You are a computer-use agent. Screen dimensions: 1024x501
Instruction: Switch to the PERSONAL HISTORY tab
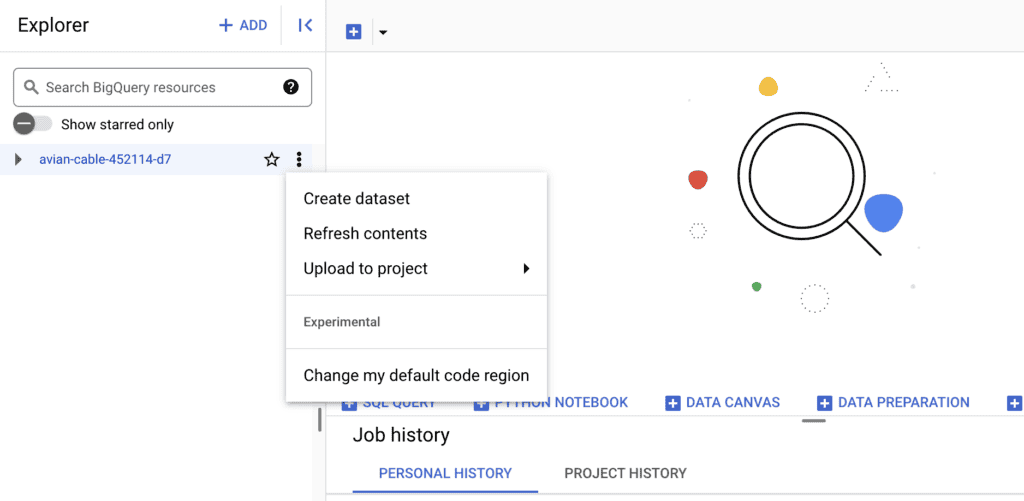[x=445, y=473]
